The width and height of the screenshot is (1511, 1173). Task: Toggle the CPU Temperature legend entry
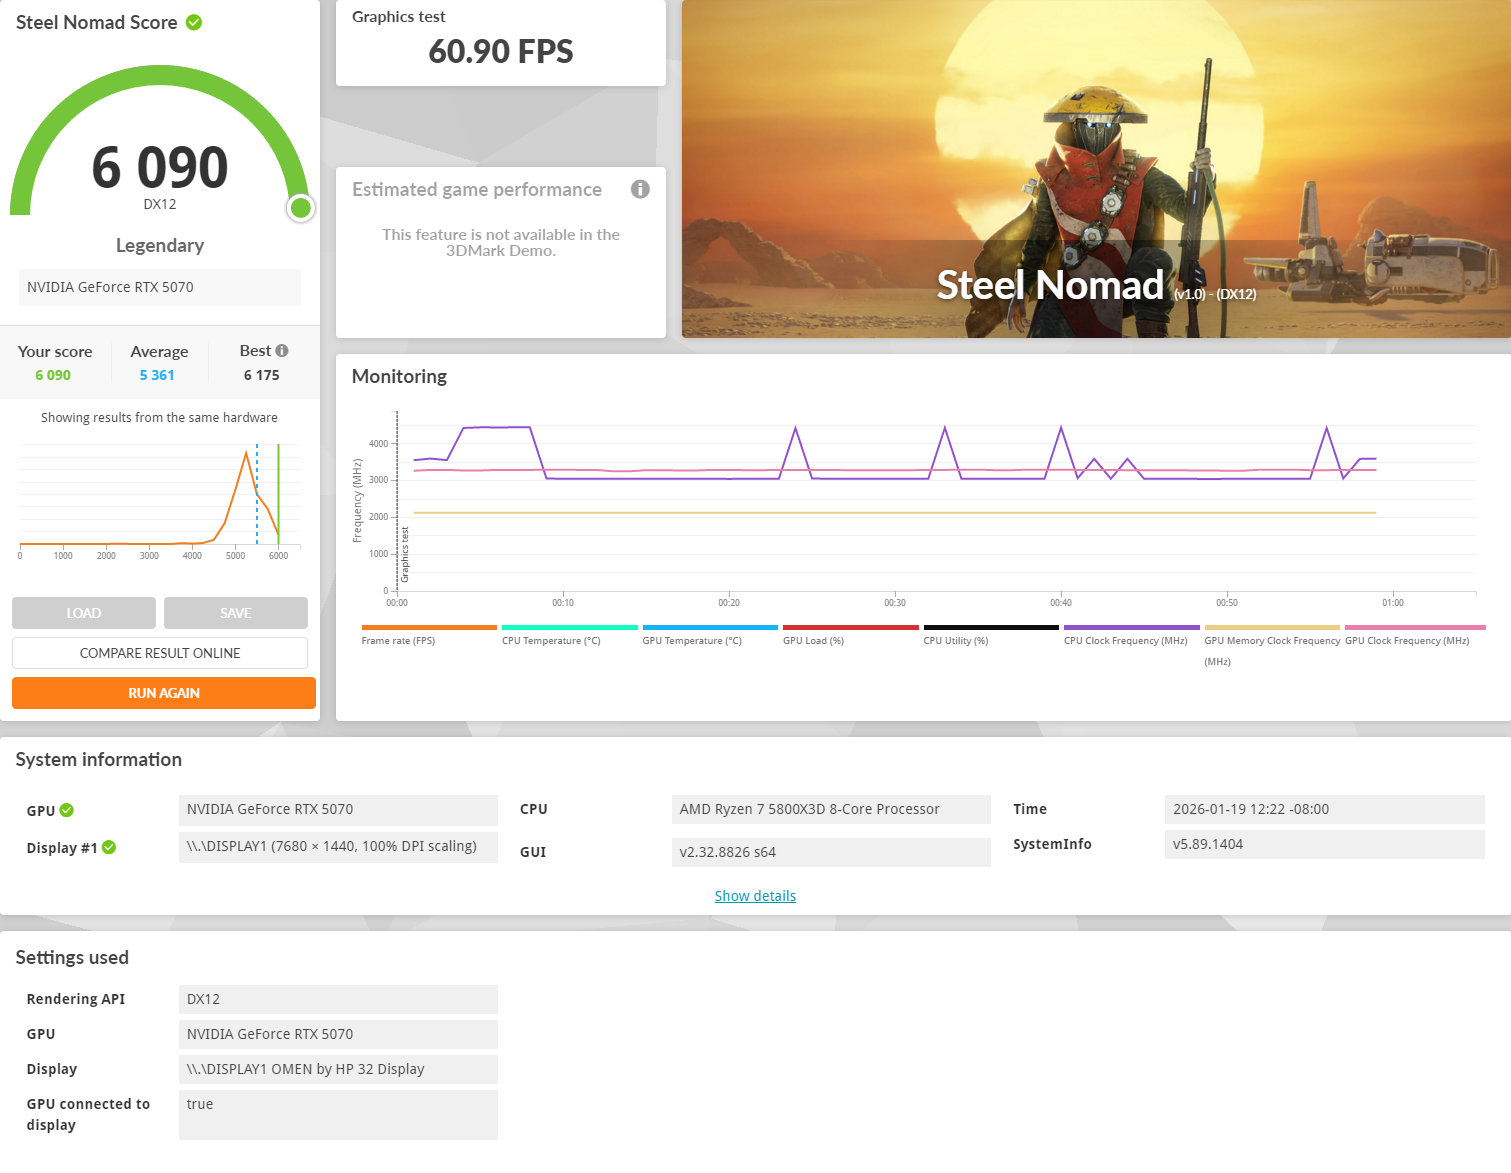tap(569, 635)
